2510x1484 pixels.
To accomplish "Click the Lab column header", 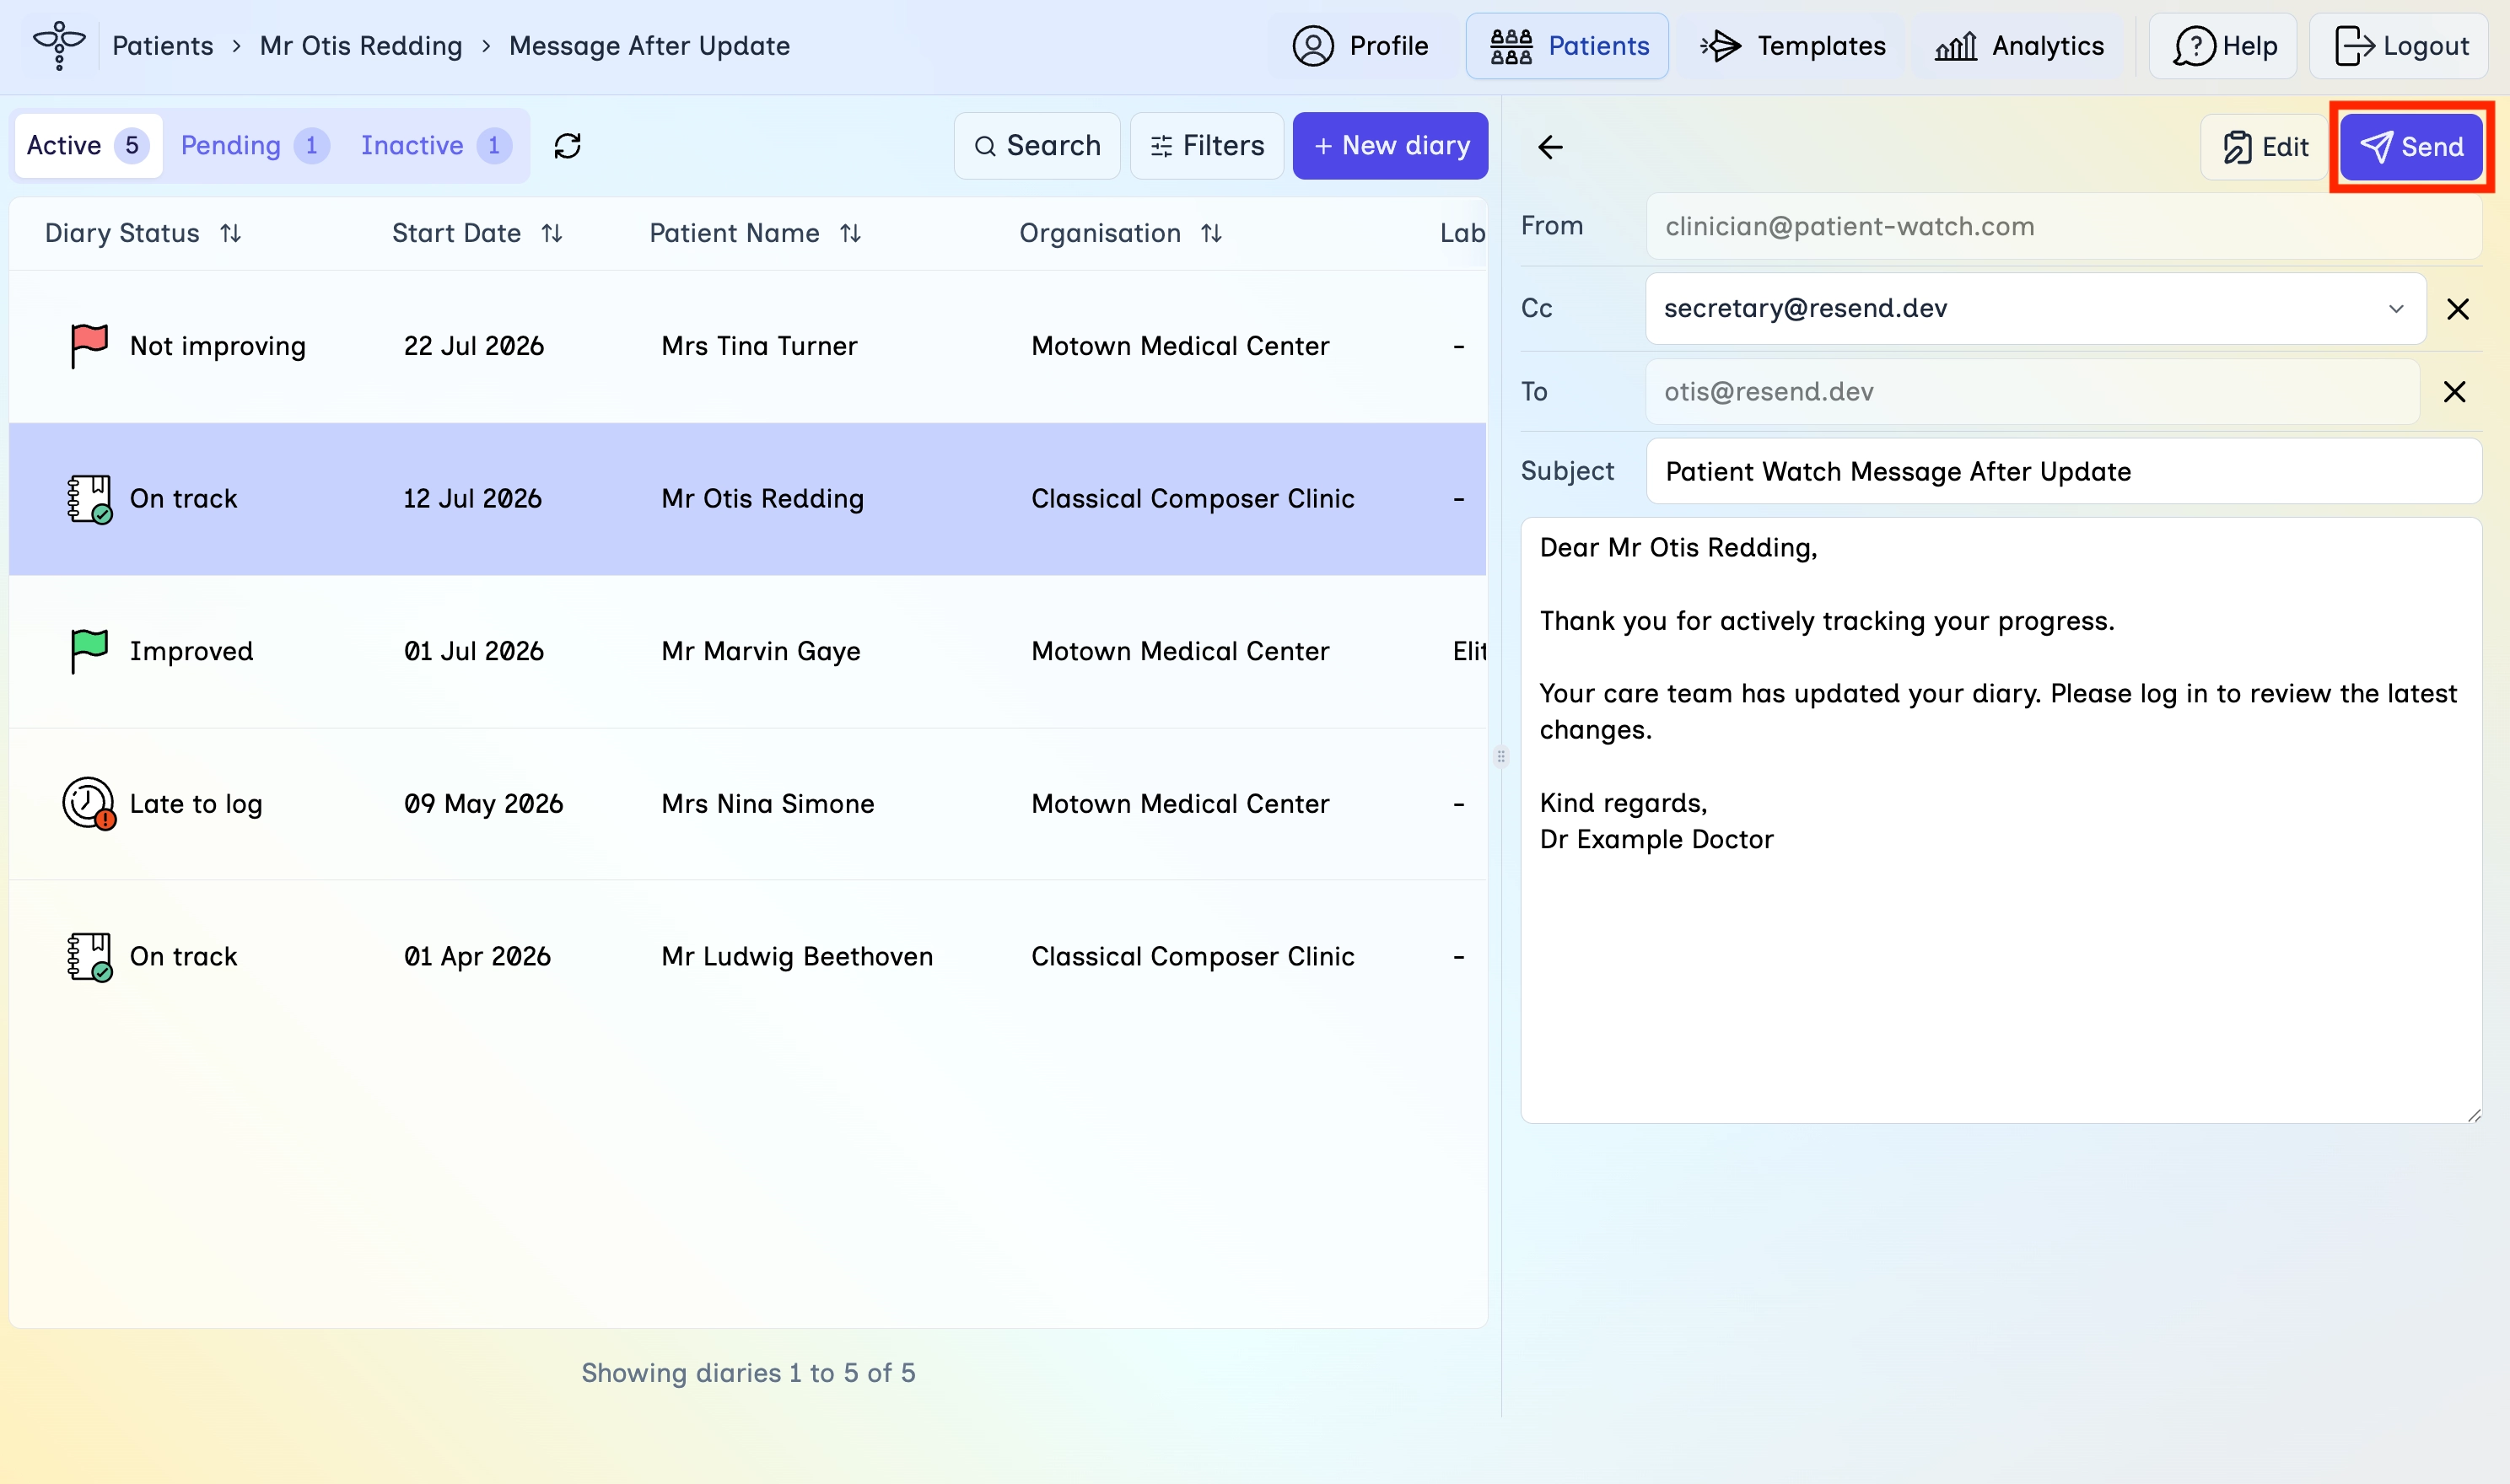I will pyautogui.click(x=1462, y=233).
